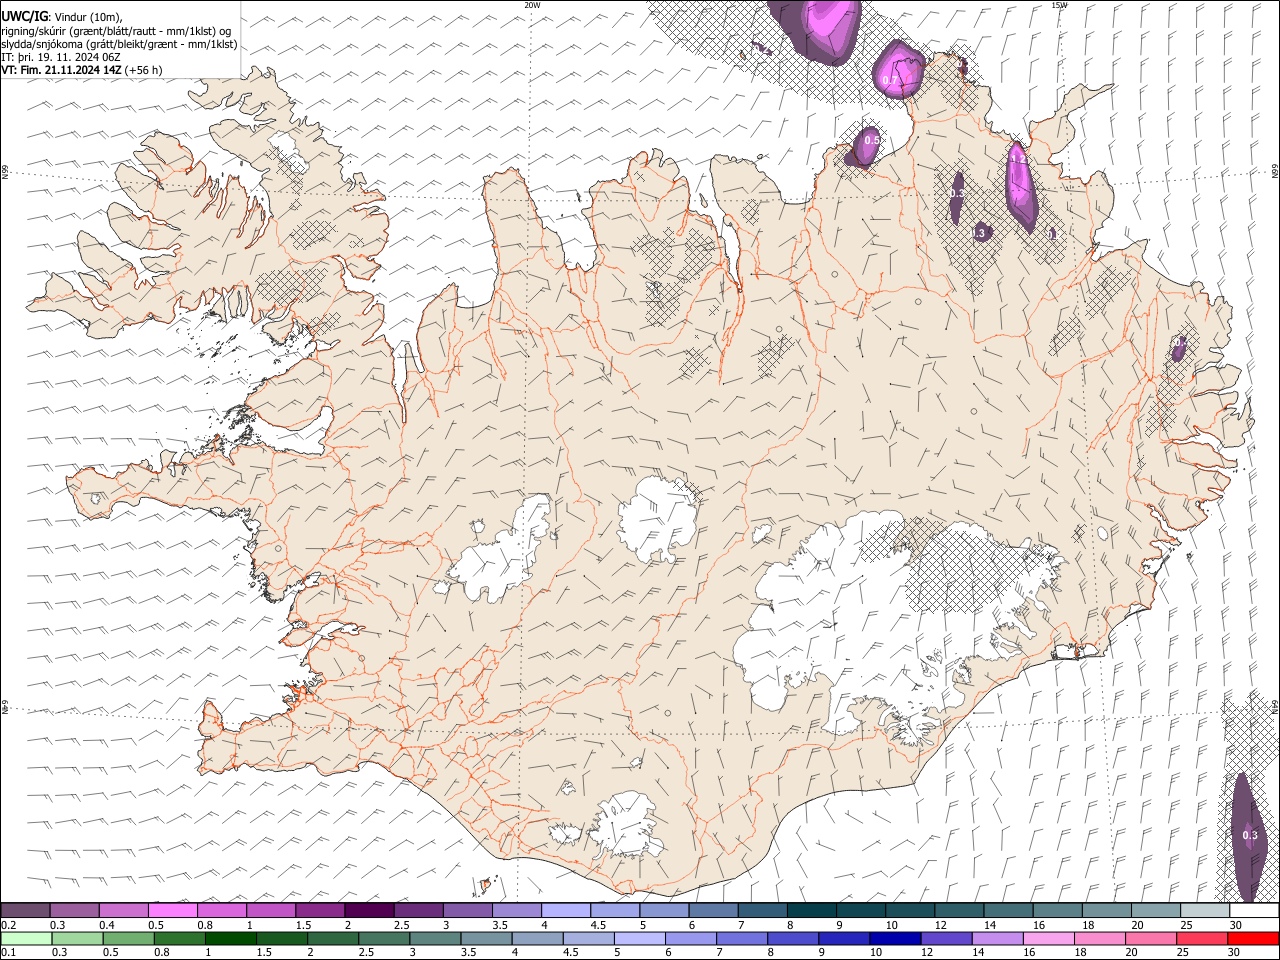Click the '0.7' value on the magenta blob
The width and height of the screenshot is (1280, 960).
point(890,80)
